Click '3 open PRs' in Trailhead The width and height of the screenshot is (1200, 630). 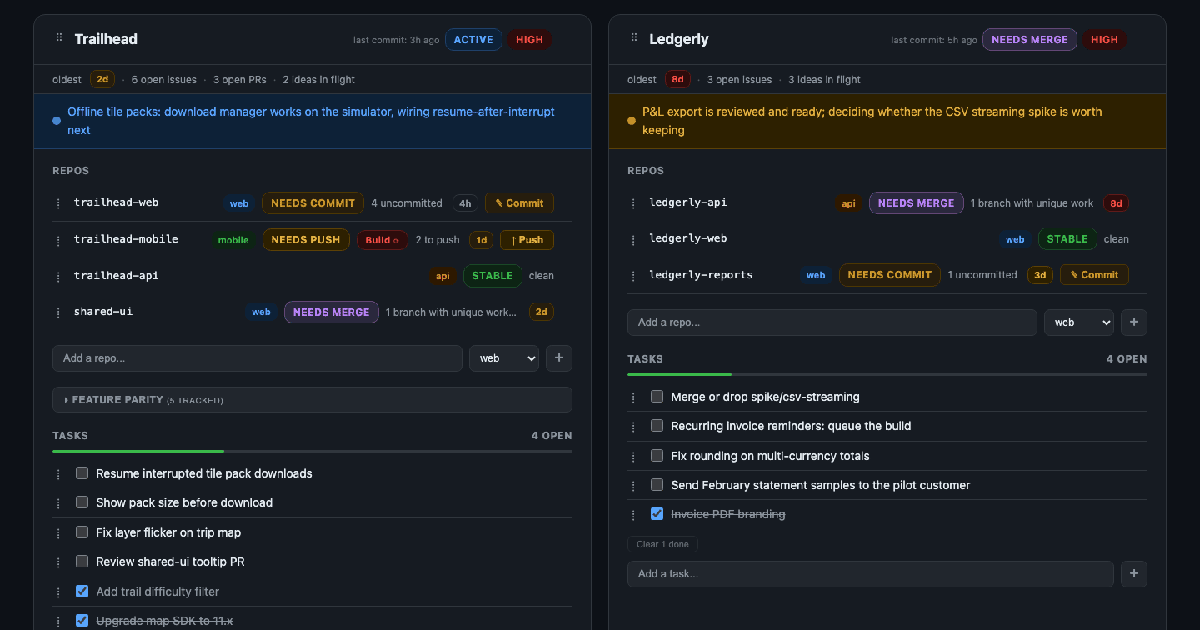point(239,79)
